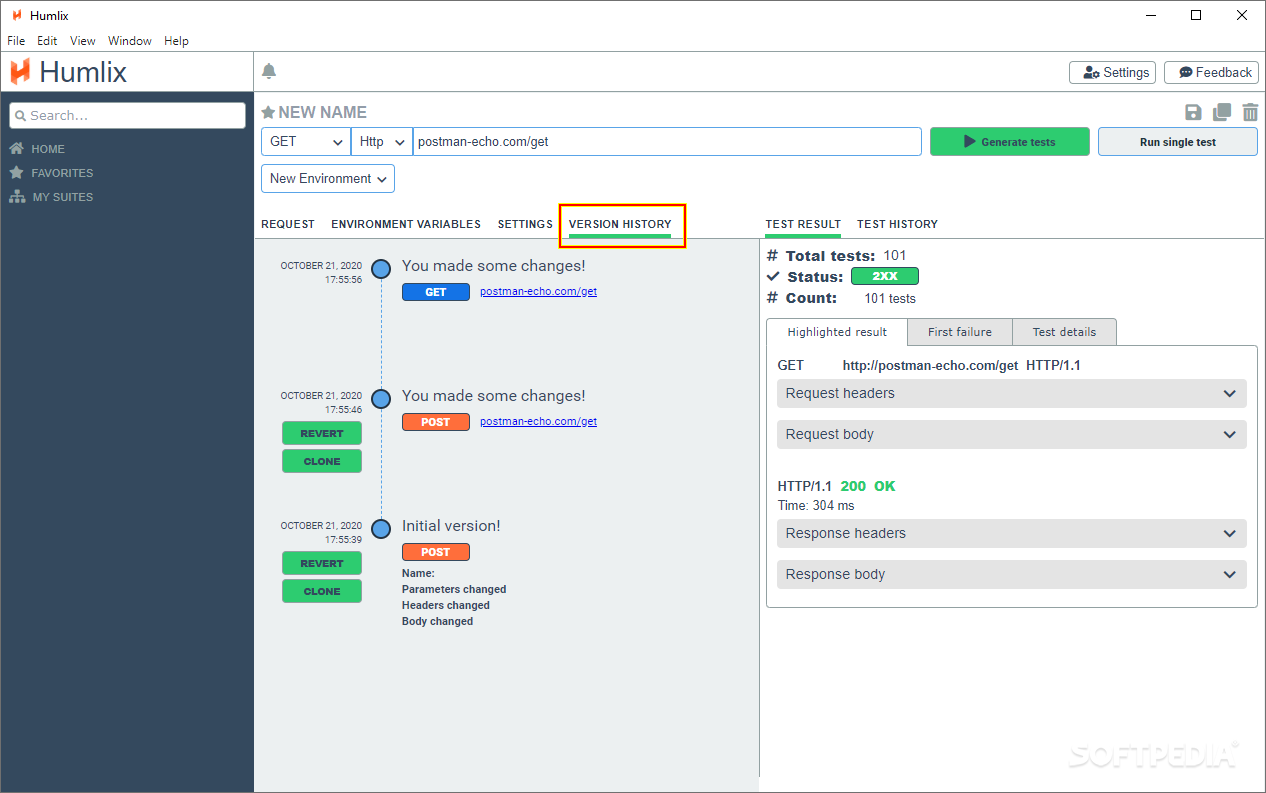1266x793 pixels.
Task: Click REVERT for the Initial version
Action: (x=322, y=563)
